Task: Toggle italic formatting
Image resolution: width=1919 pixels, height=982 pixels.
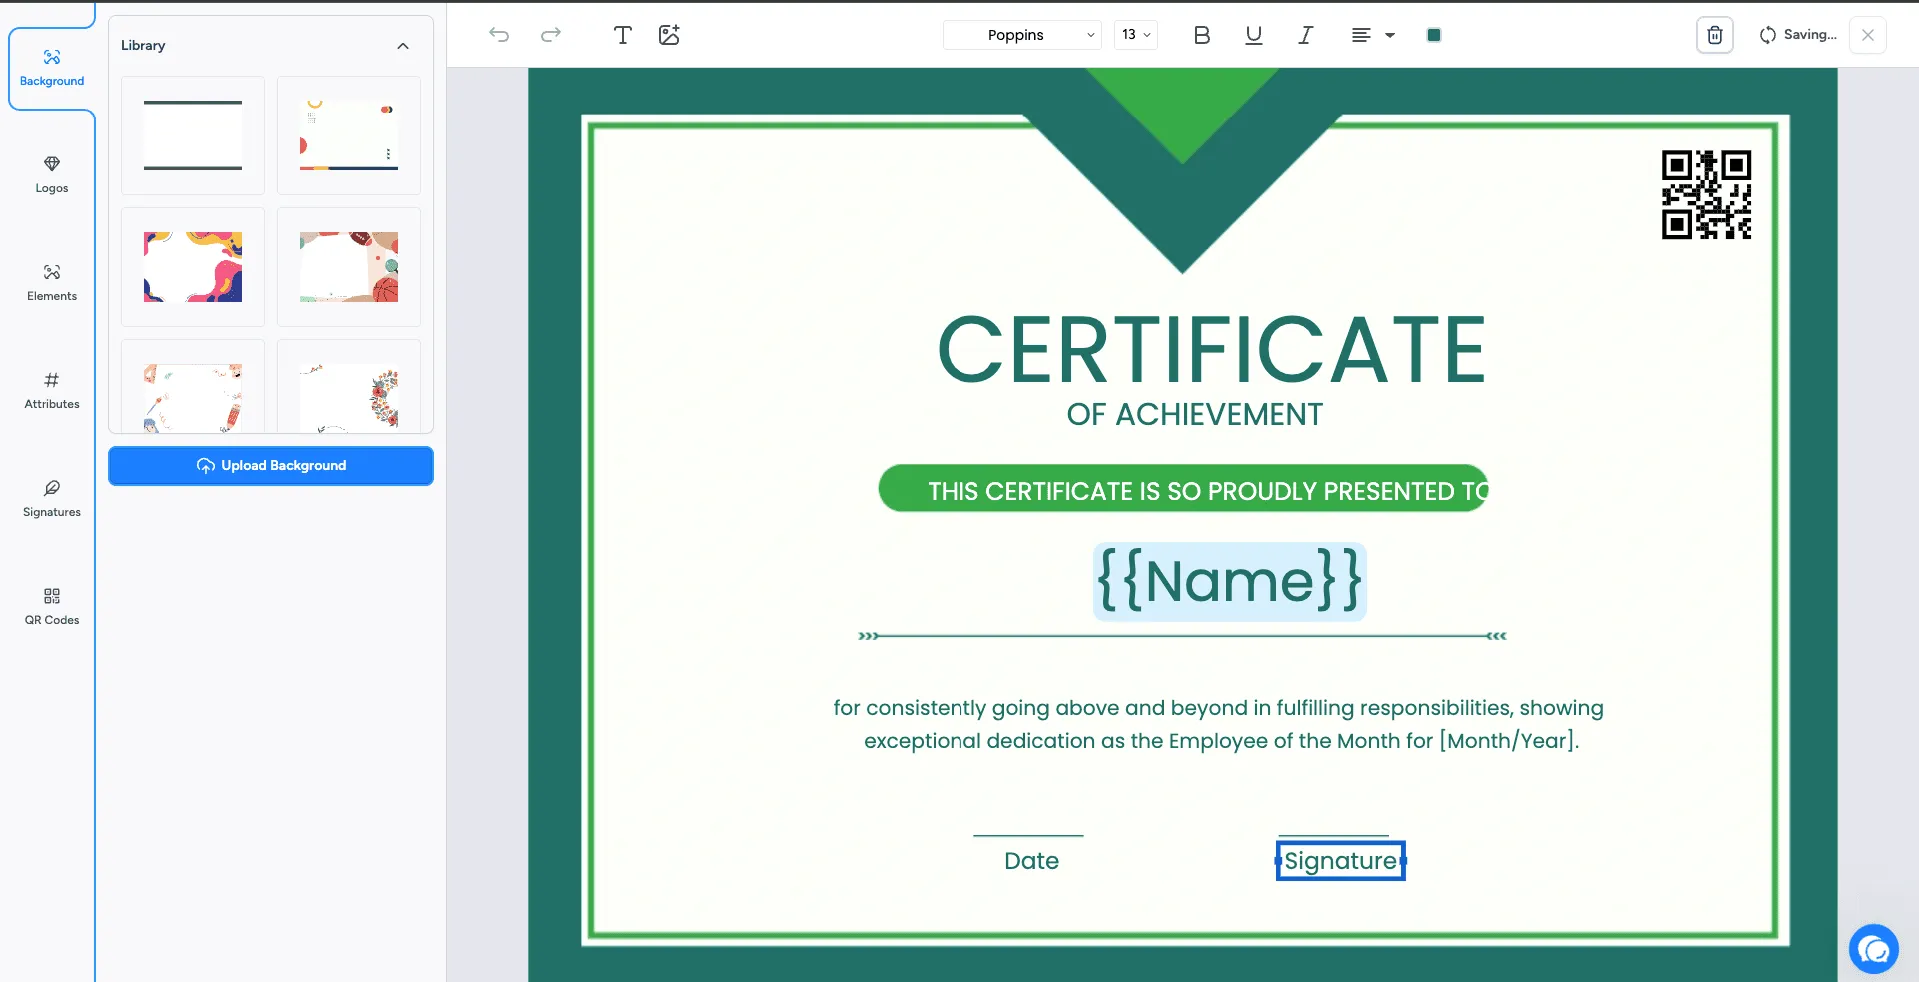Action: (x=1305, y=35)
